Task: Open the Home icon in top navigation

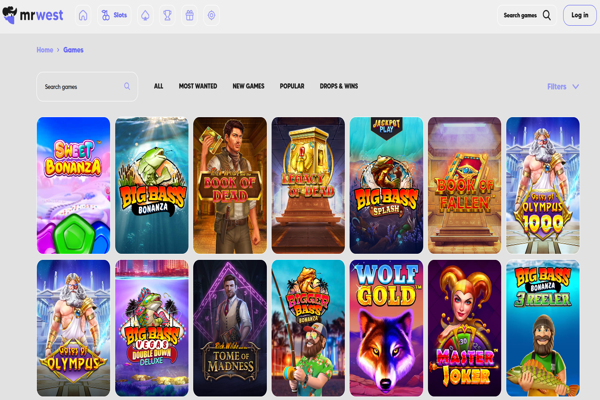Action: pos(83,15)
